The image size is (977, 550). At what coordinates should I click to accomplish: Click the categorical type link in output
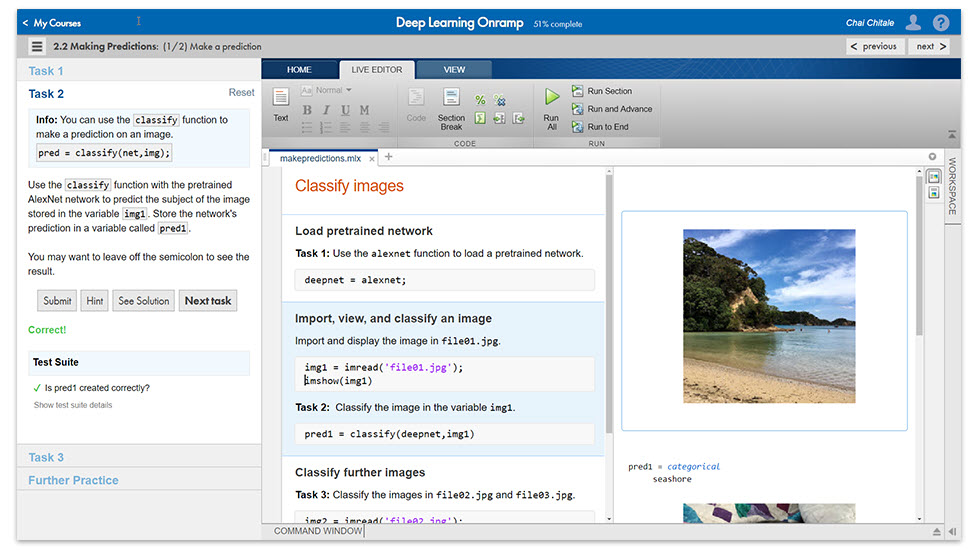[693, 467]
